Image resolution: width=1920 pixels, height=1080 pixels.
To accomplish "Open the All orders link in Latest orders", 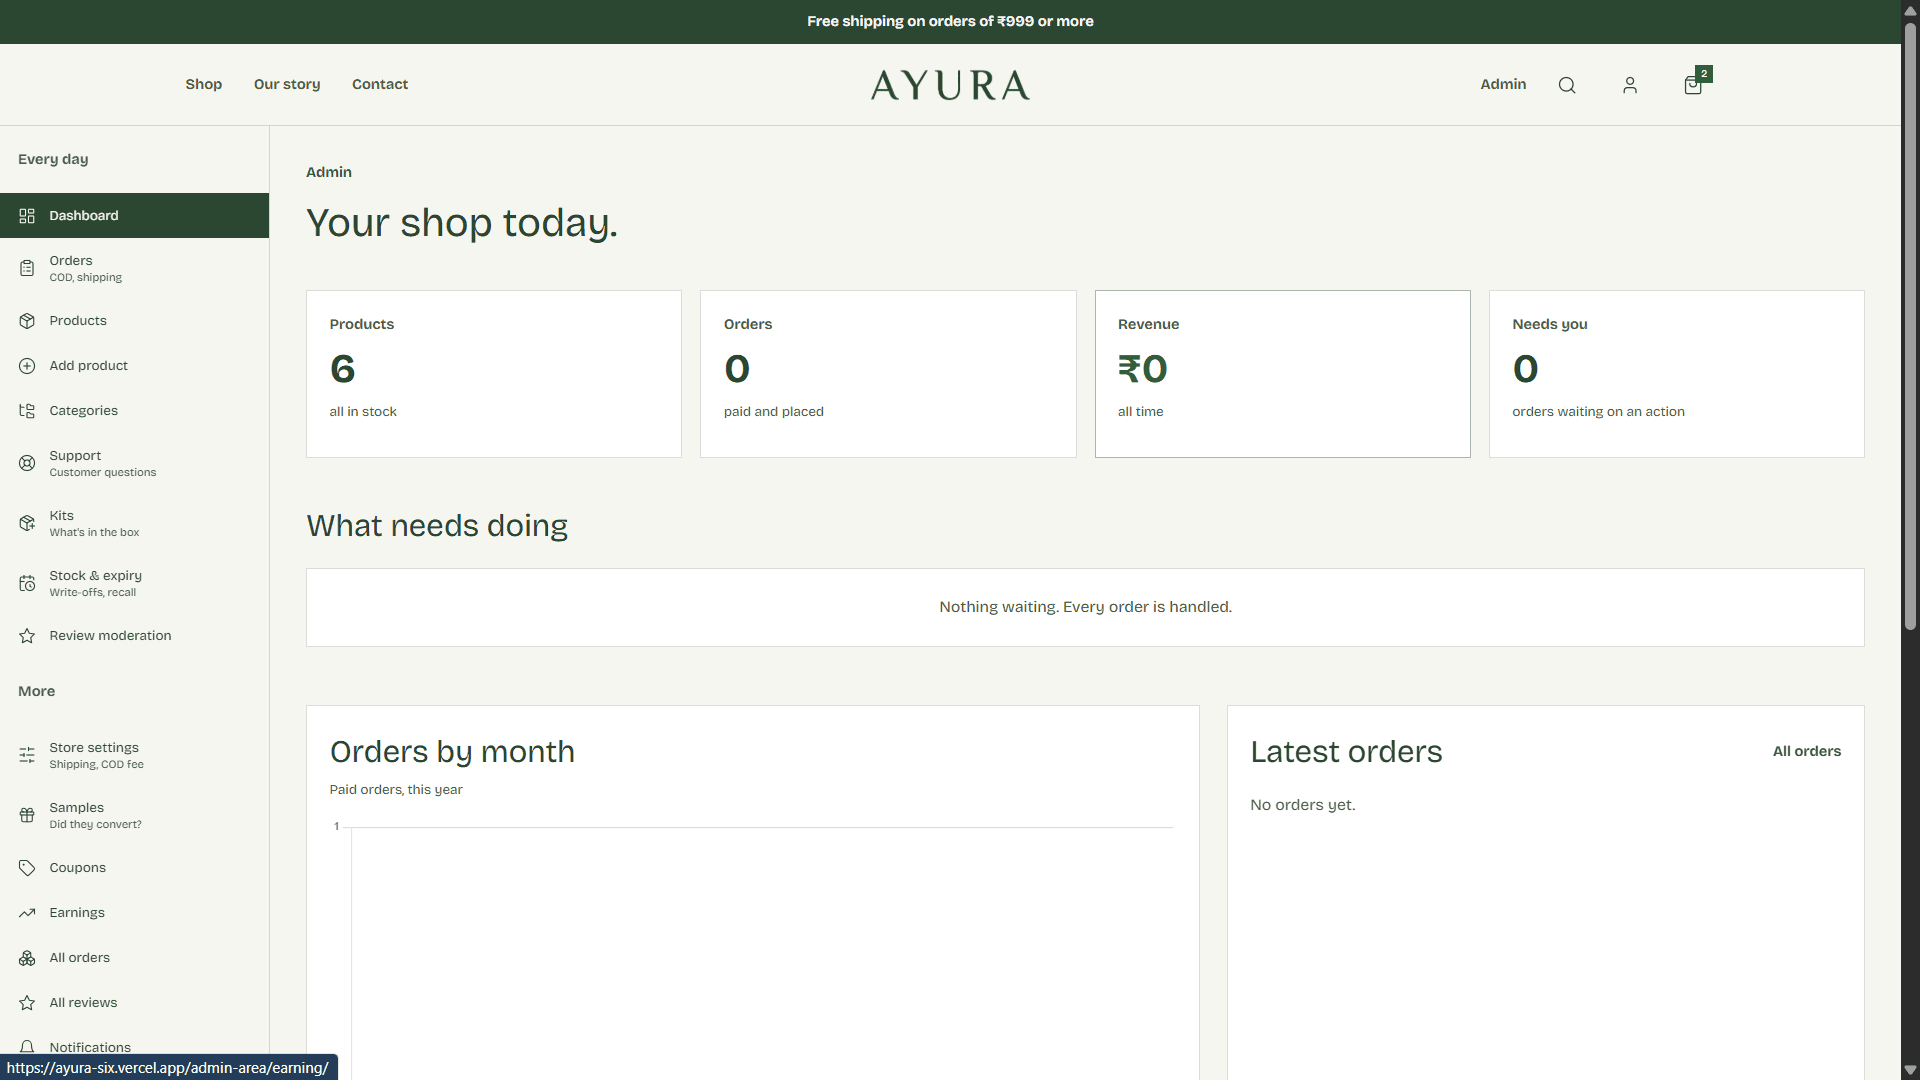I will point(1806,751).
